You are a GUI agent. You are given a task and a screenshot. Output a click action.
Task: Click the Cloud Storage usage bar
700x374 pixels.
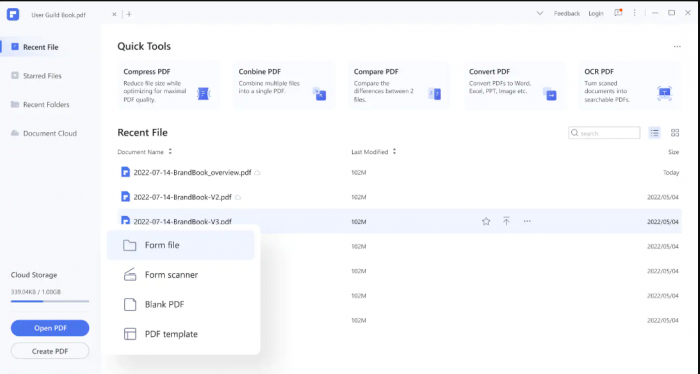point(50,301)
